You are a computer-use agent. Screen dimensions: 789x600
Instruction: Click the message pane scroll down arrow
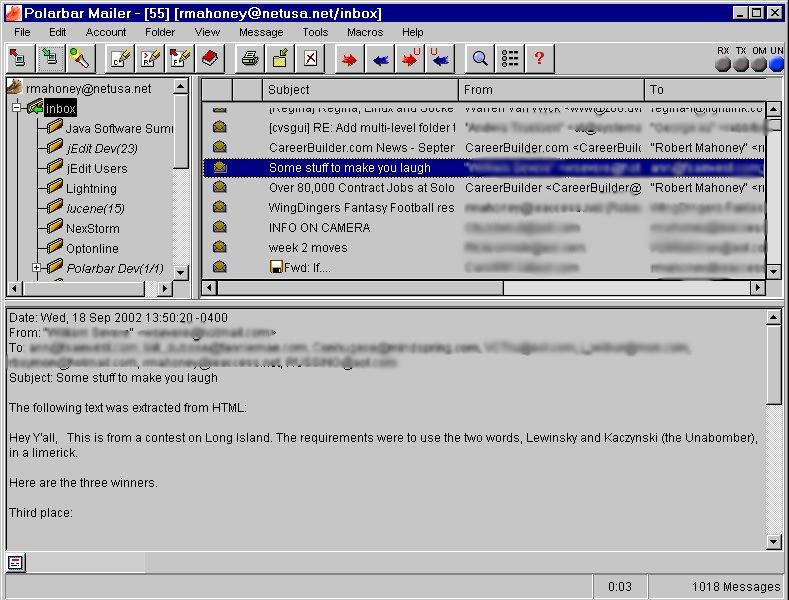point(773,542)
